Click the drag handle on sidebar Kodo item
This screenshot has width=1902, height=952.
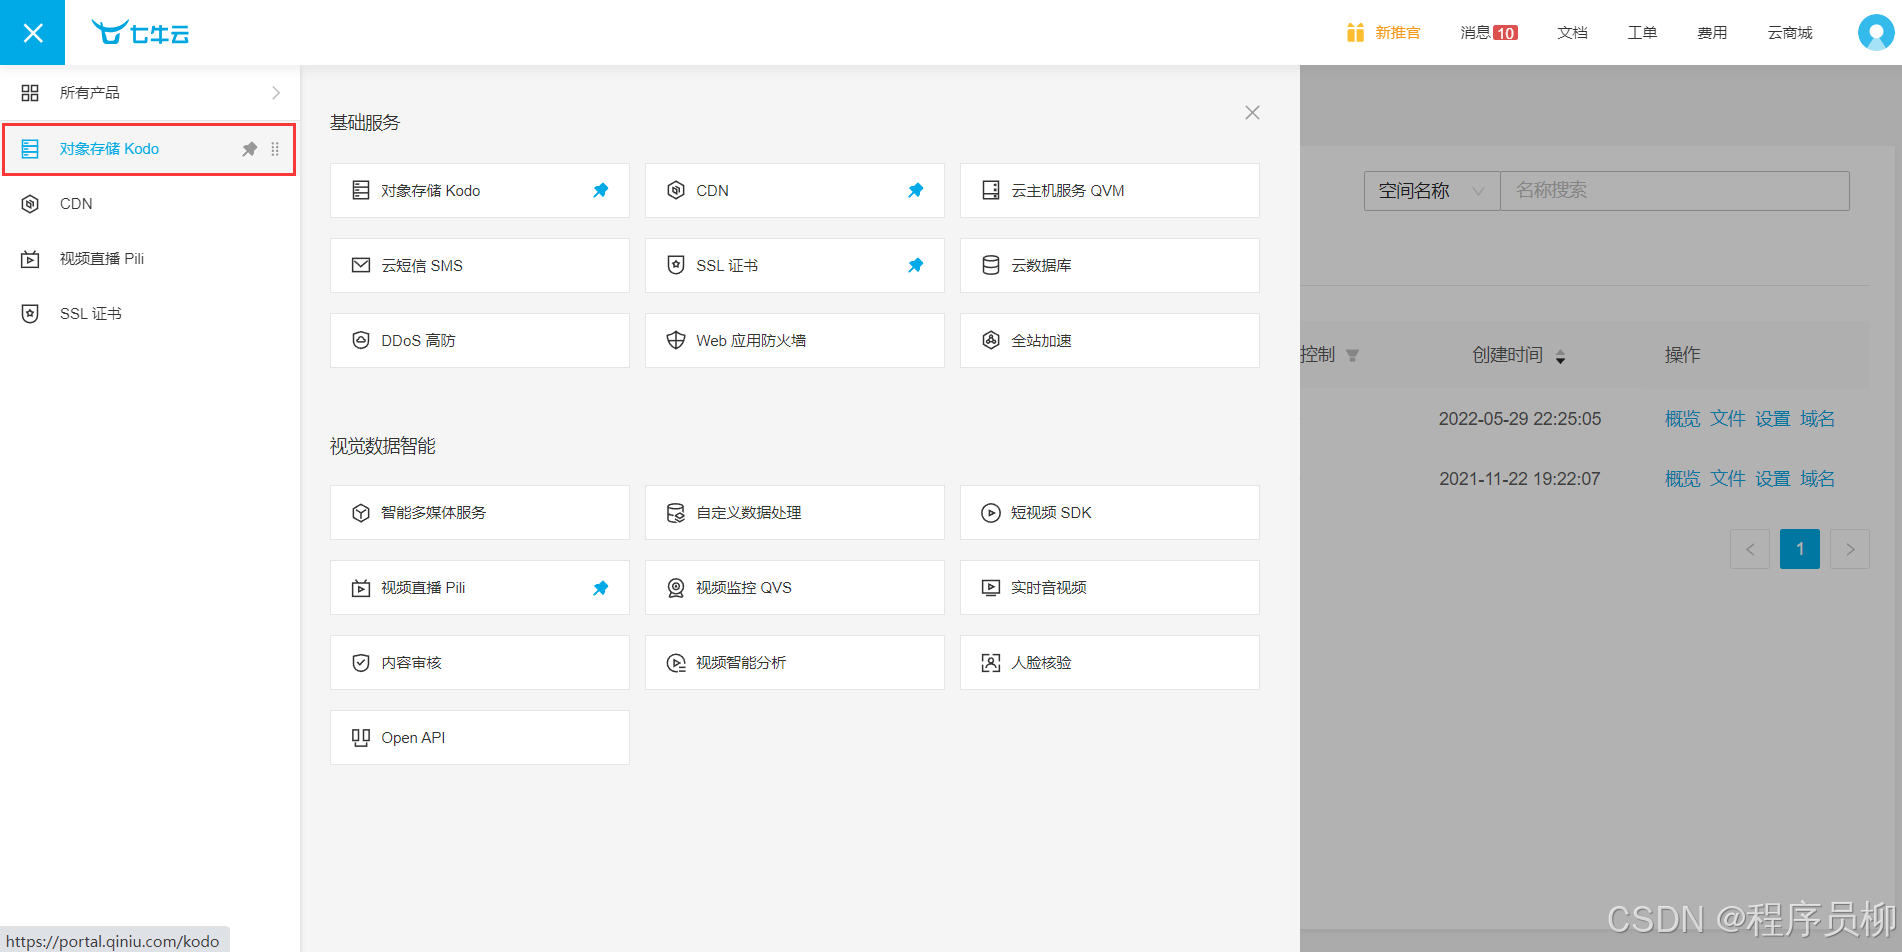tap(275, 149)
